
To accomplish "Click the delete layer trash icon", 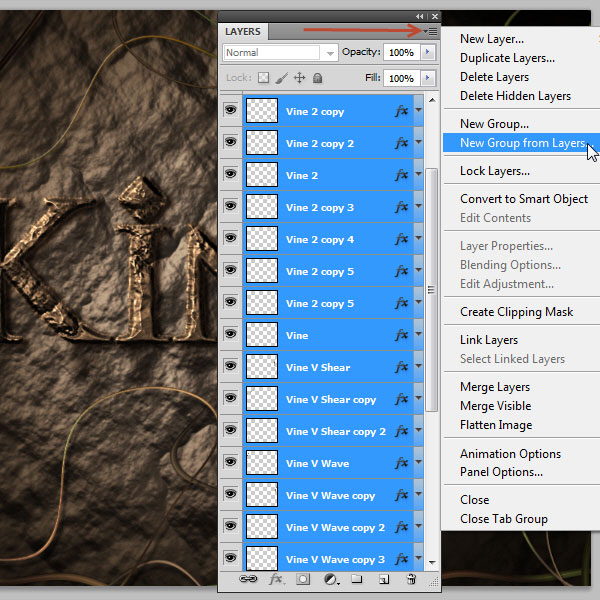I will point(411,579).
